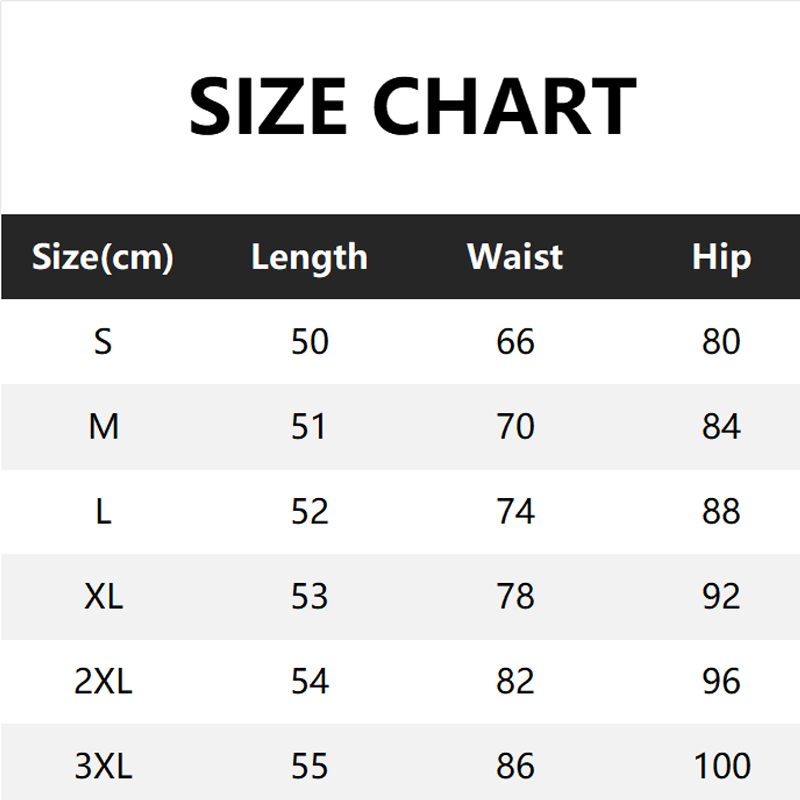Screen dimensions: 800x800
Task: Click the XL size row label
Action: coord(103,597)
